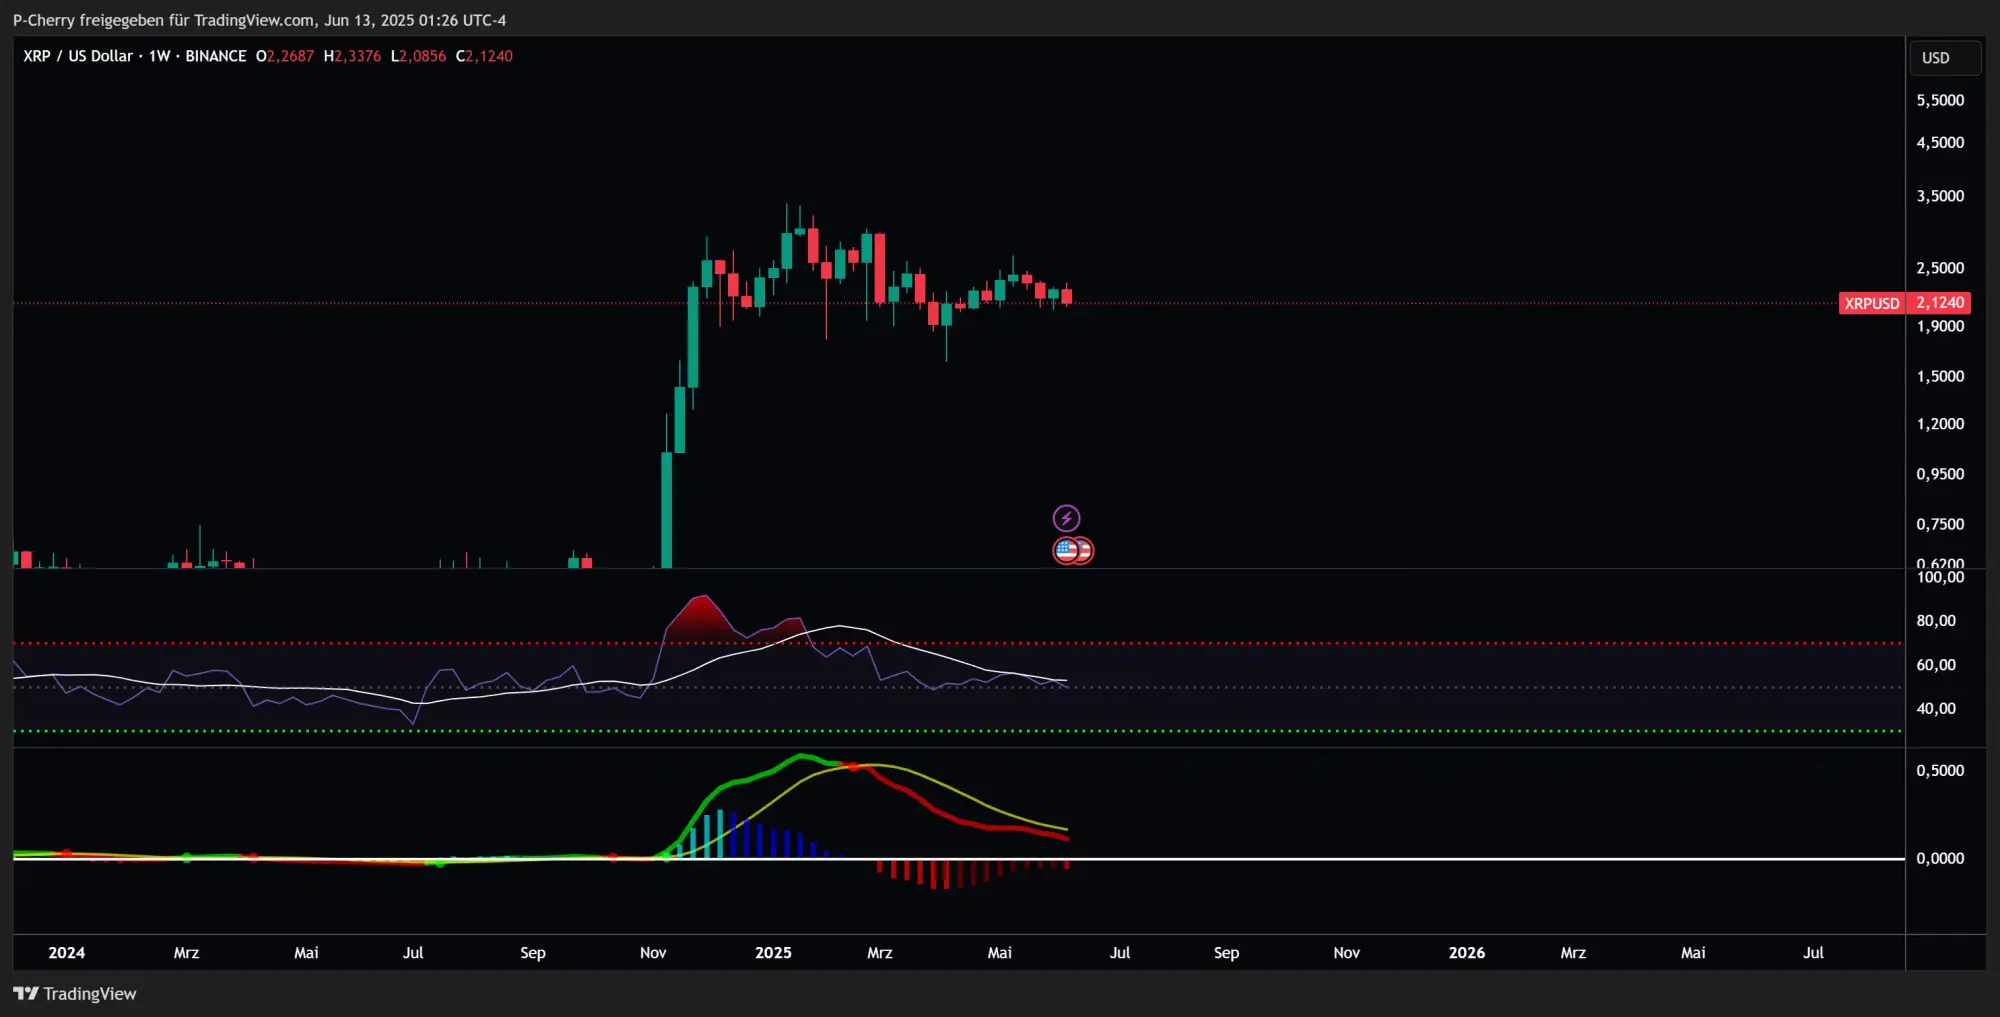This screenshot has width=2000, height=1017.
Task: Click the 2024 label on time axis
Action: [x=67, y=953]
